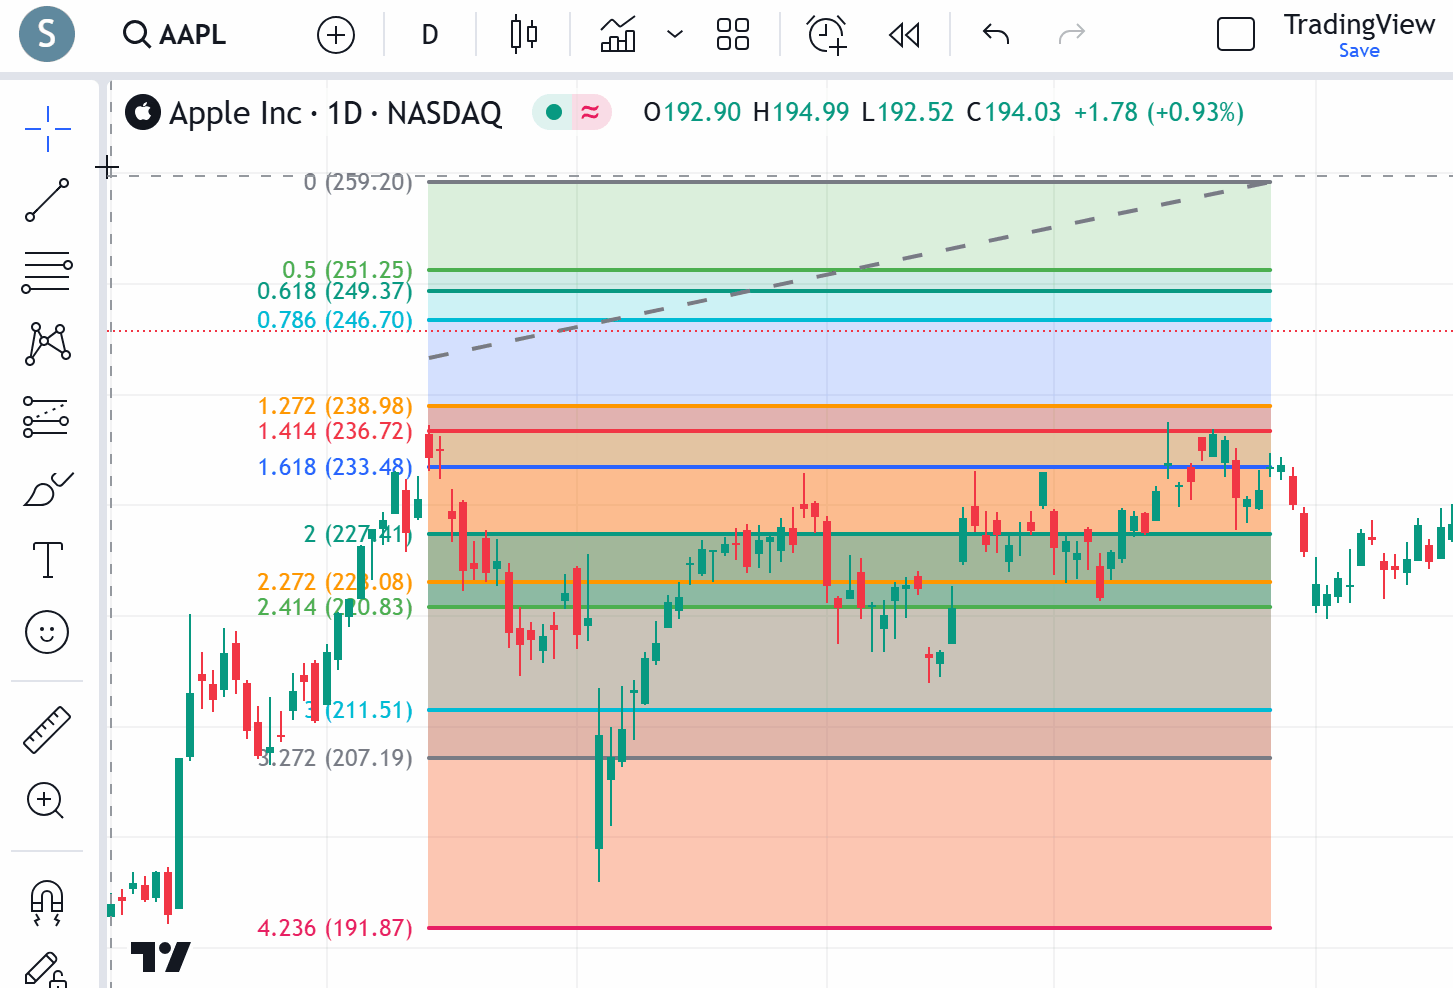
Task: Open the AAPL symbol search
Action: tap(175, 35)
